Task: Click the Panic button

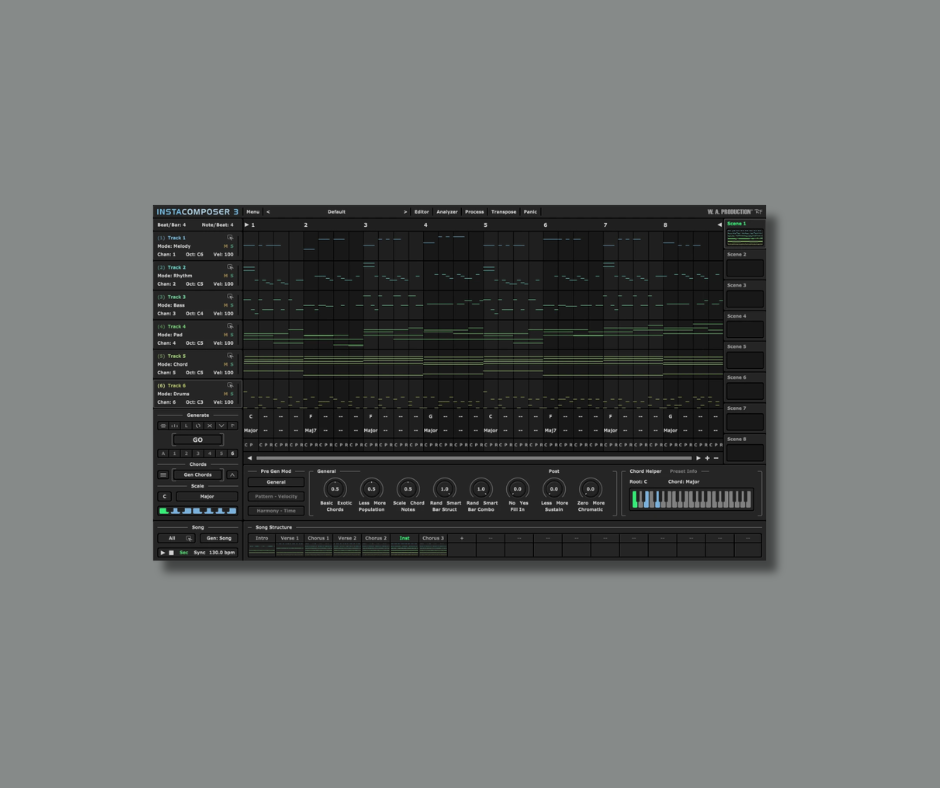Action: 531,212
